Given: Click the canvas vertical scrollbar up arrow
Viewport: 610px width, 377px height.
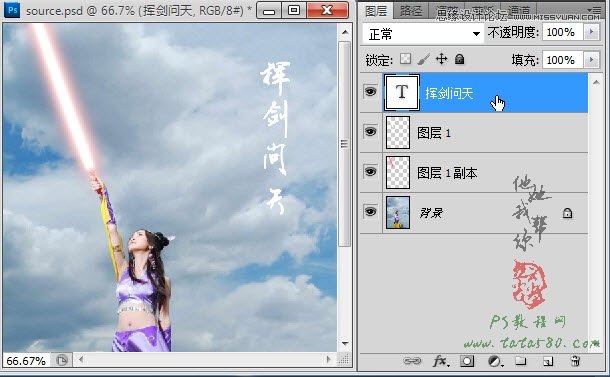Looking at the screenshot, I should (345, 32).
